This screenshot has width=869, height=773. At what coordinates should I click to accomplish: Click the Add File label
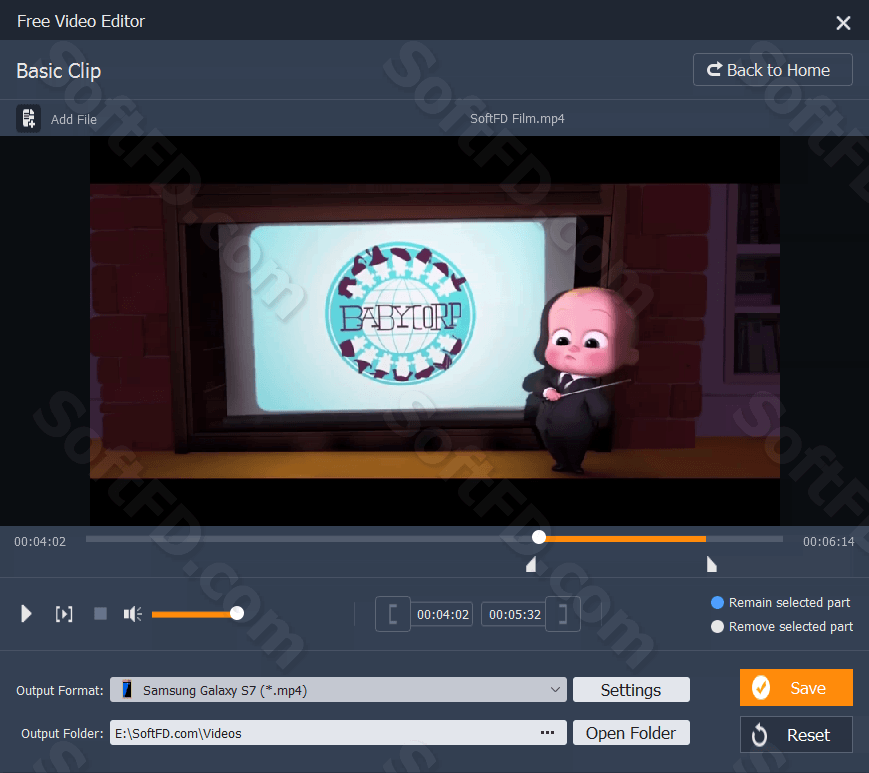click(x=74, y=120)
